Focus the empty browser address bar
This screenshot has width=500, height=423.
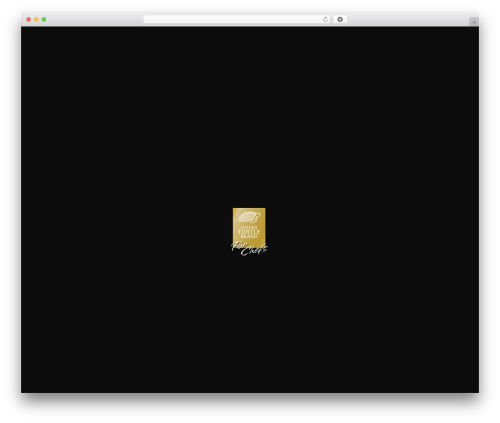point(233,19)
